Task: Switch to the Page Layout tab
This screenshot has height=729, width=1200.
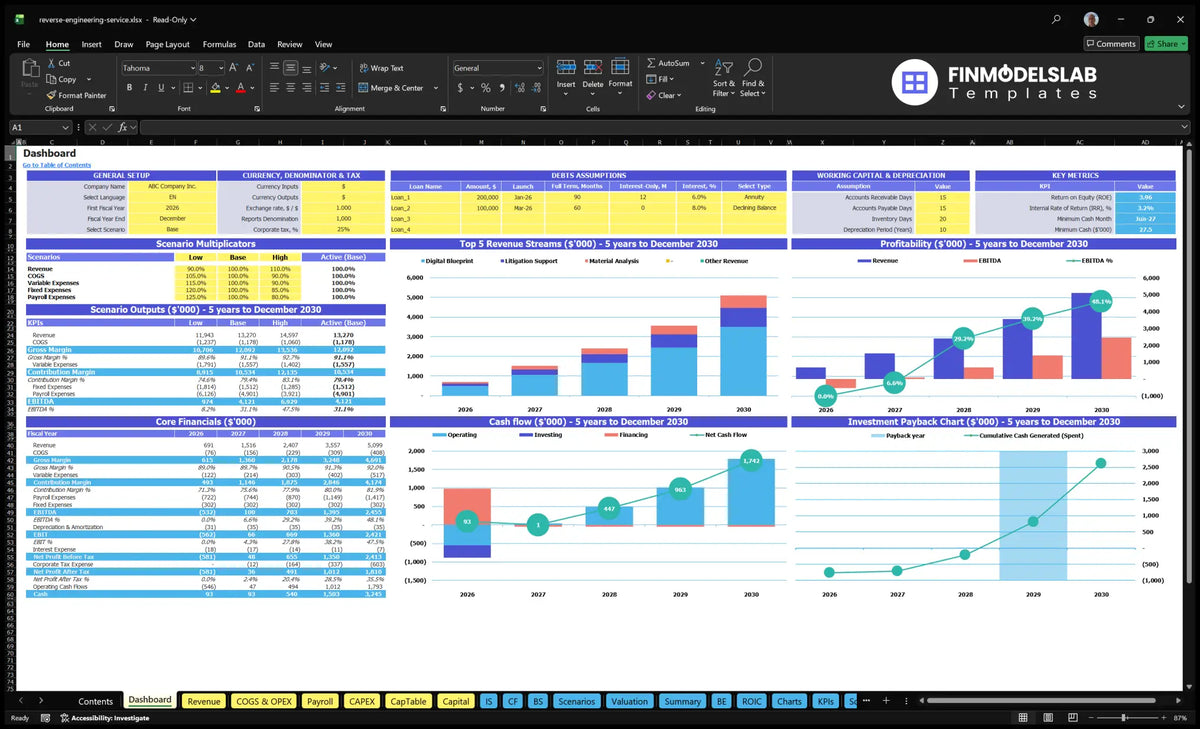Action: (x=167, y=44)
